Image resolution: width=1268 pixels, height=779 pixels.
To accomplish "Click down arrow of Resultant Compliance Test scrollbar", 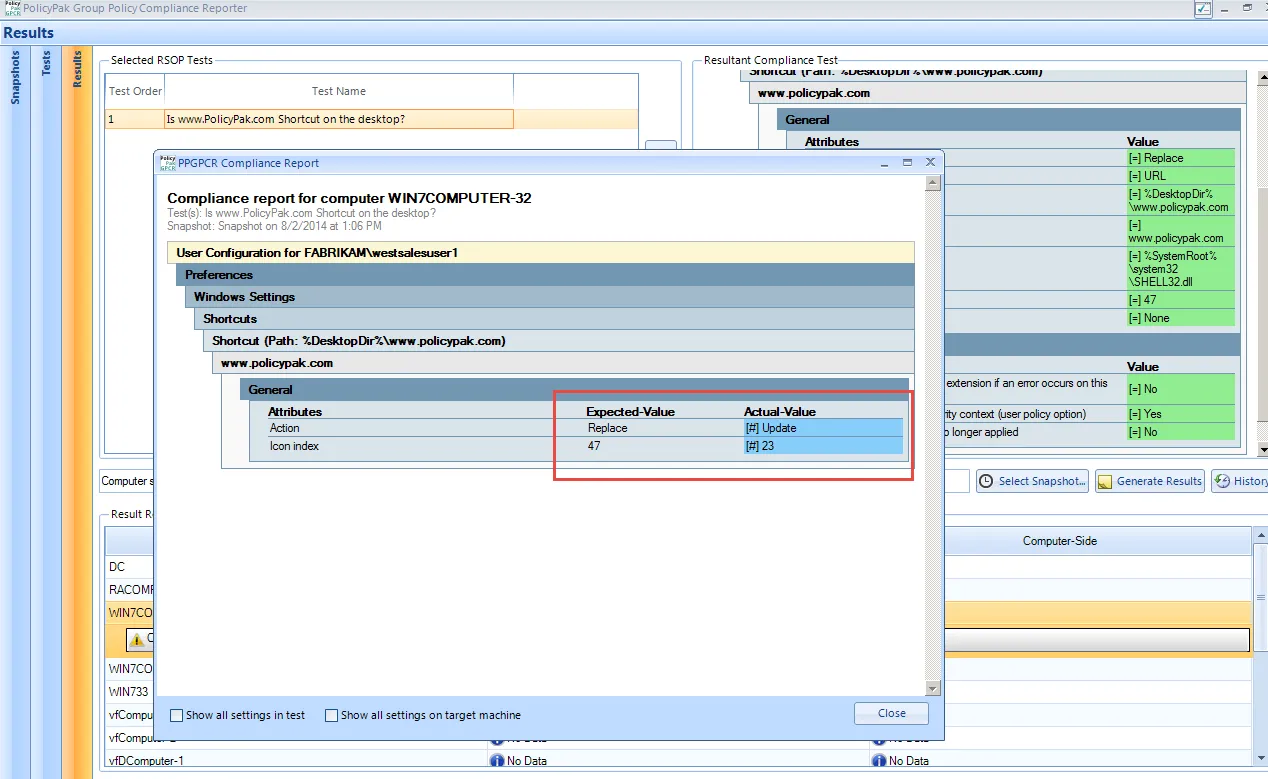I will pyautogui.click(x=1261, y=449).
